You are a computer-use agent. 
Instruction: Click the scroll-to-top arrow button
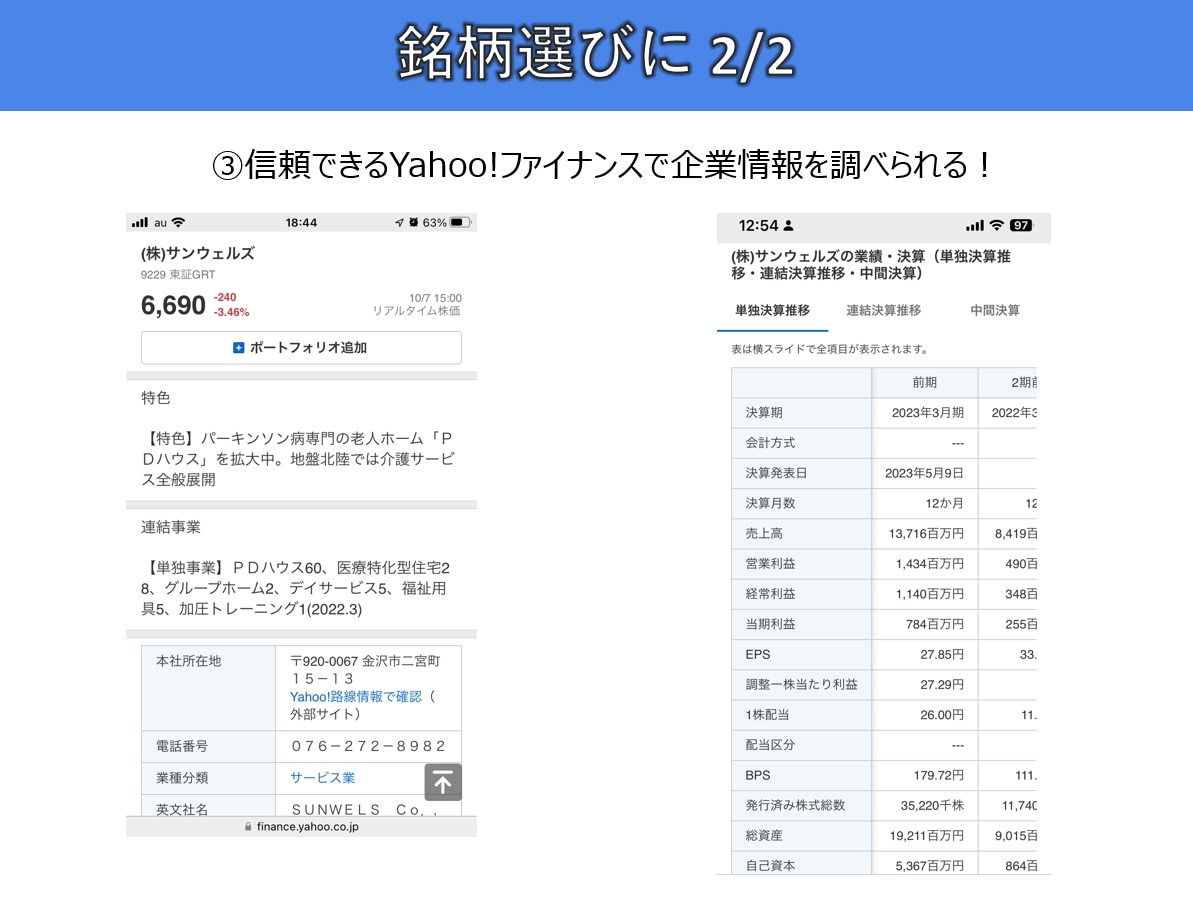coord(443,781)
